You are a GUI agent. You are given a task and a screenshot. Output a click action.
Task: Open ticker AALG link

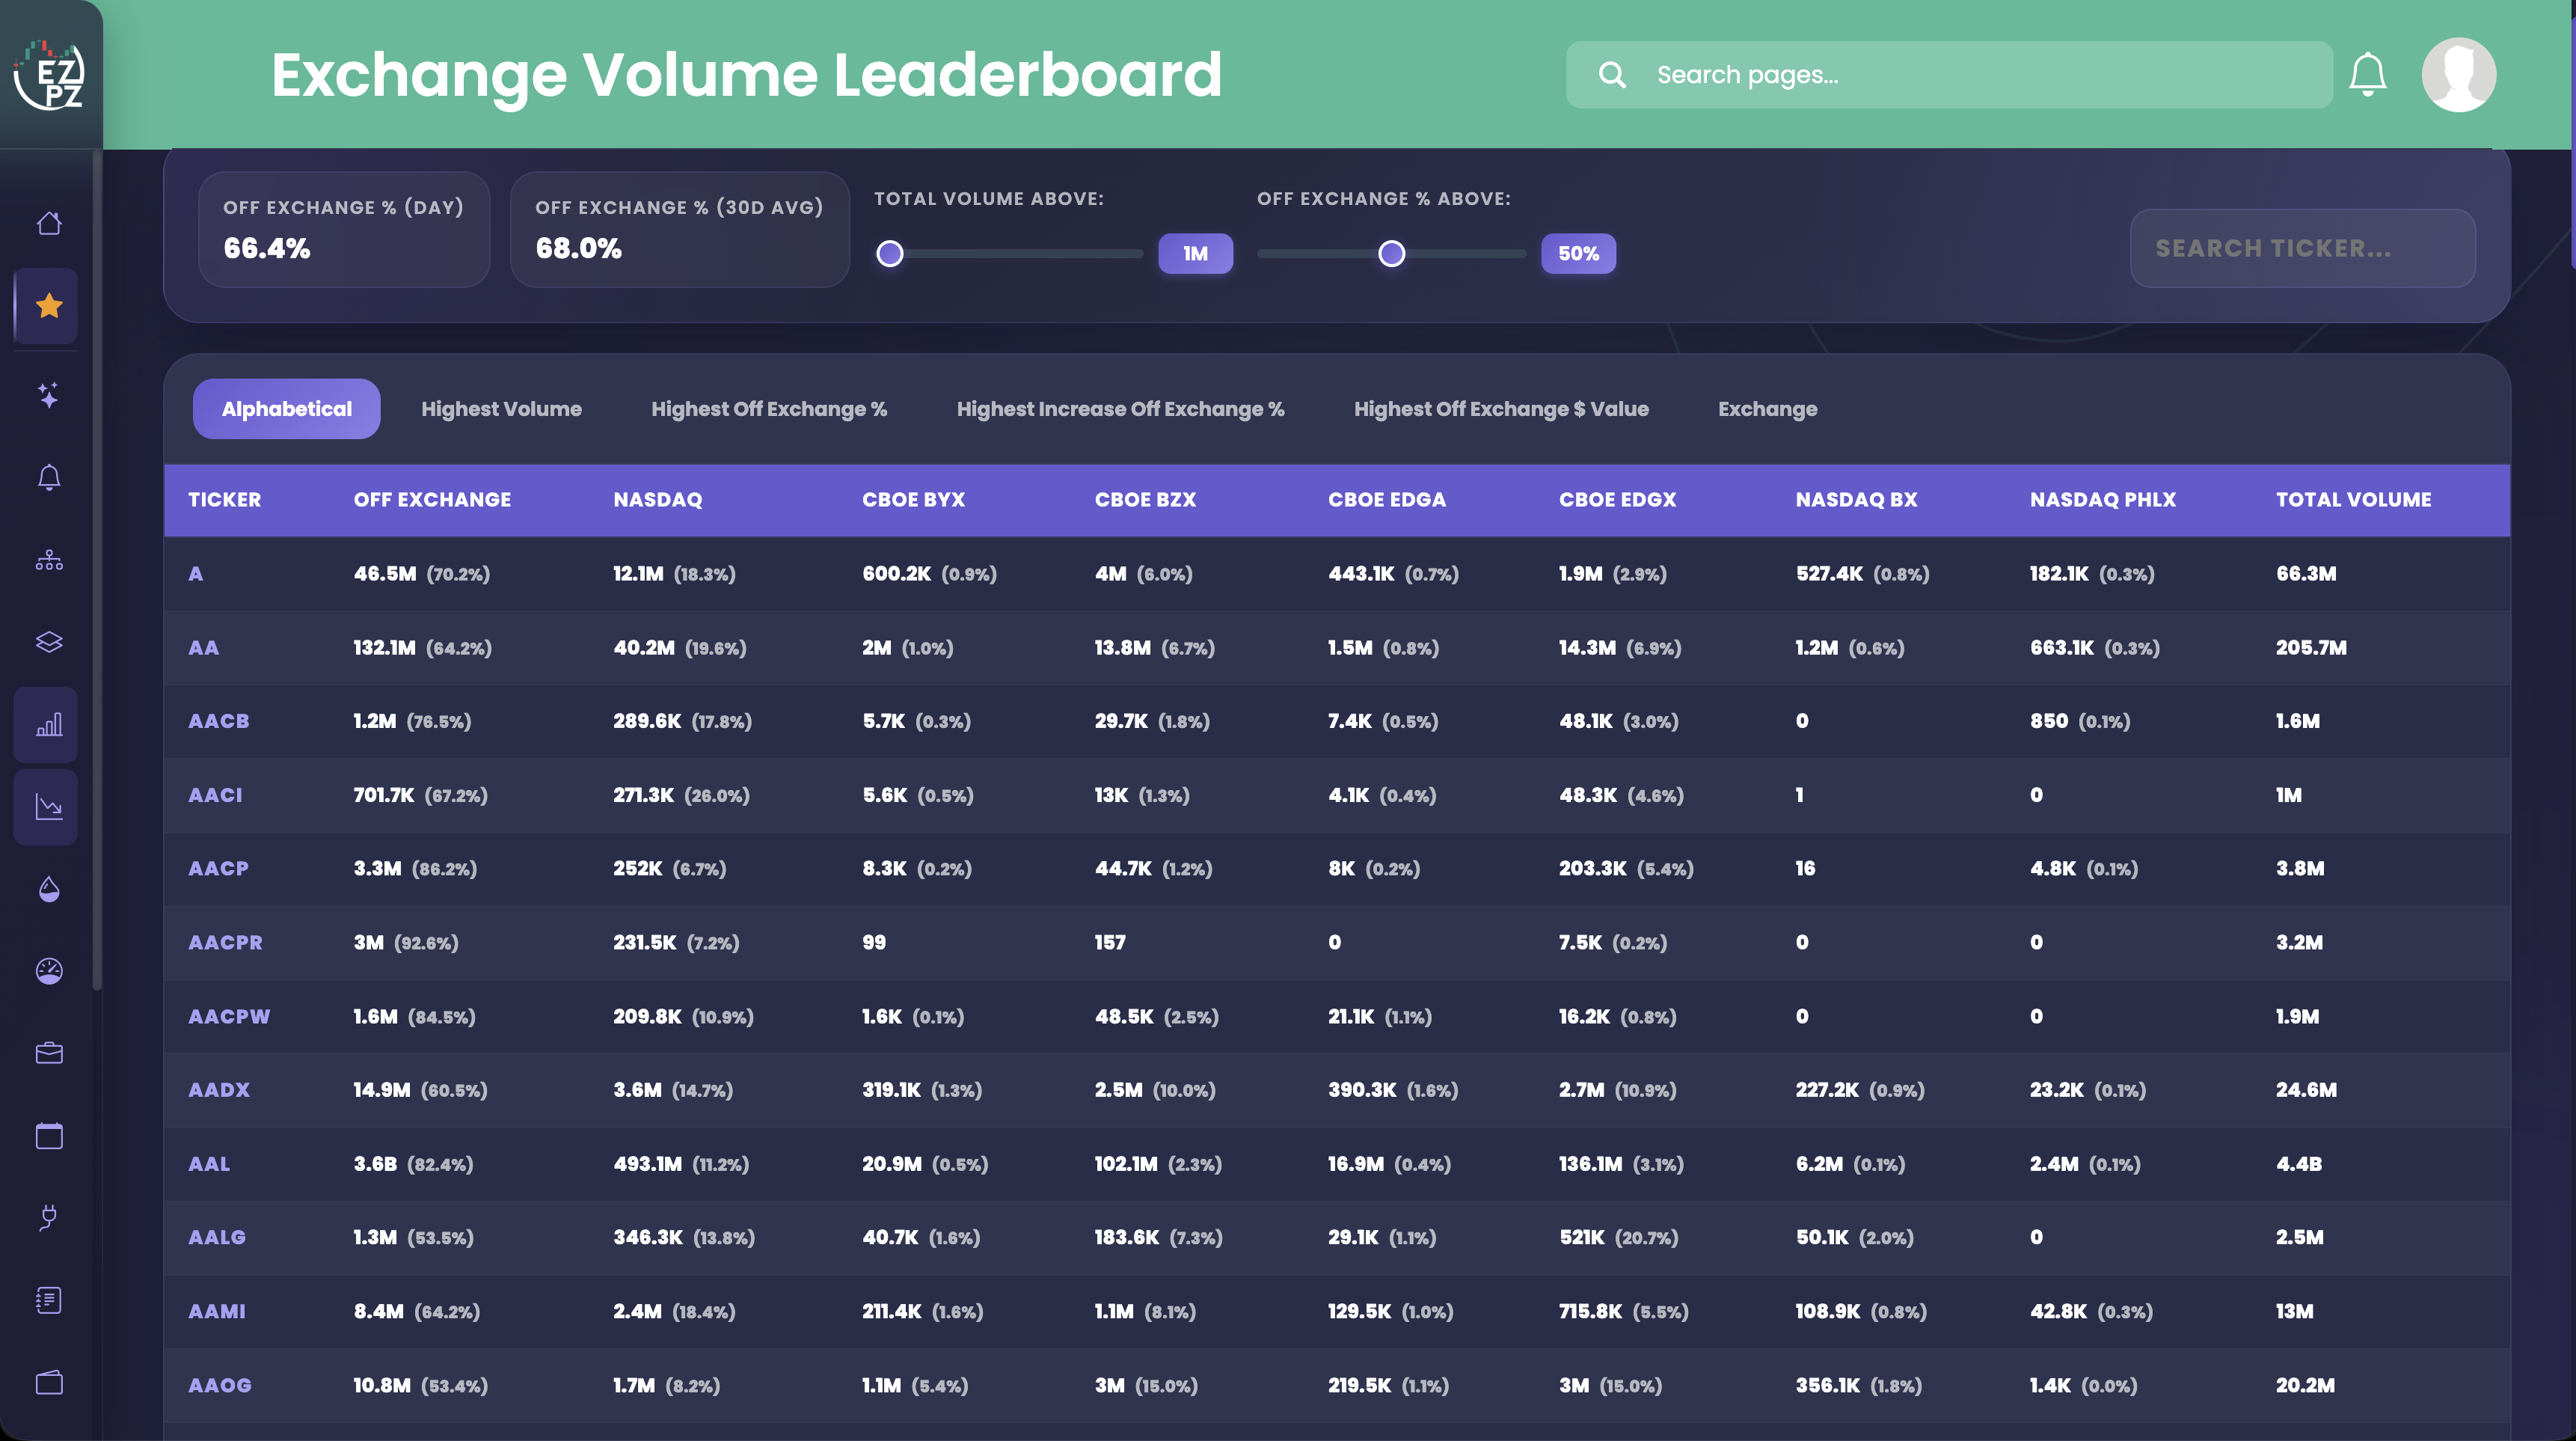217,1238
